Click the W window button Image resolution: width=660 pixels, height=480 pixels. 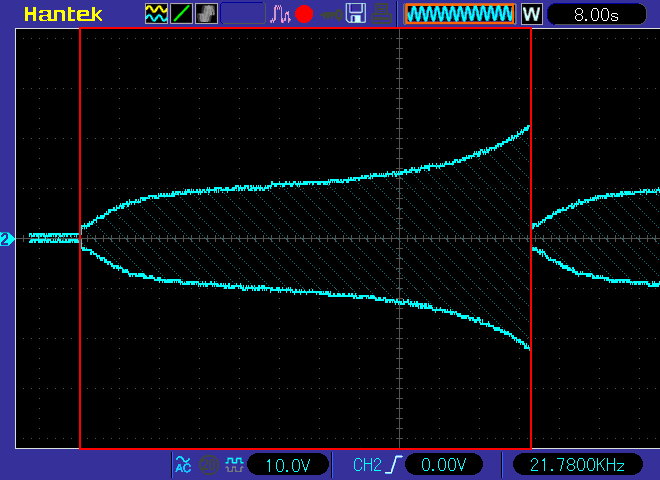click(x=531, y=14)
